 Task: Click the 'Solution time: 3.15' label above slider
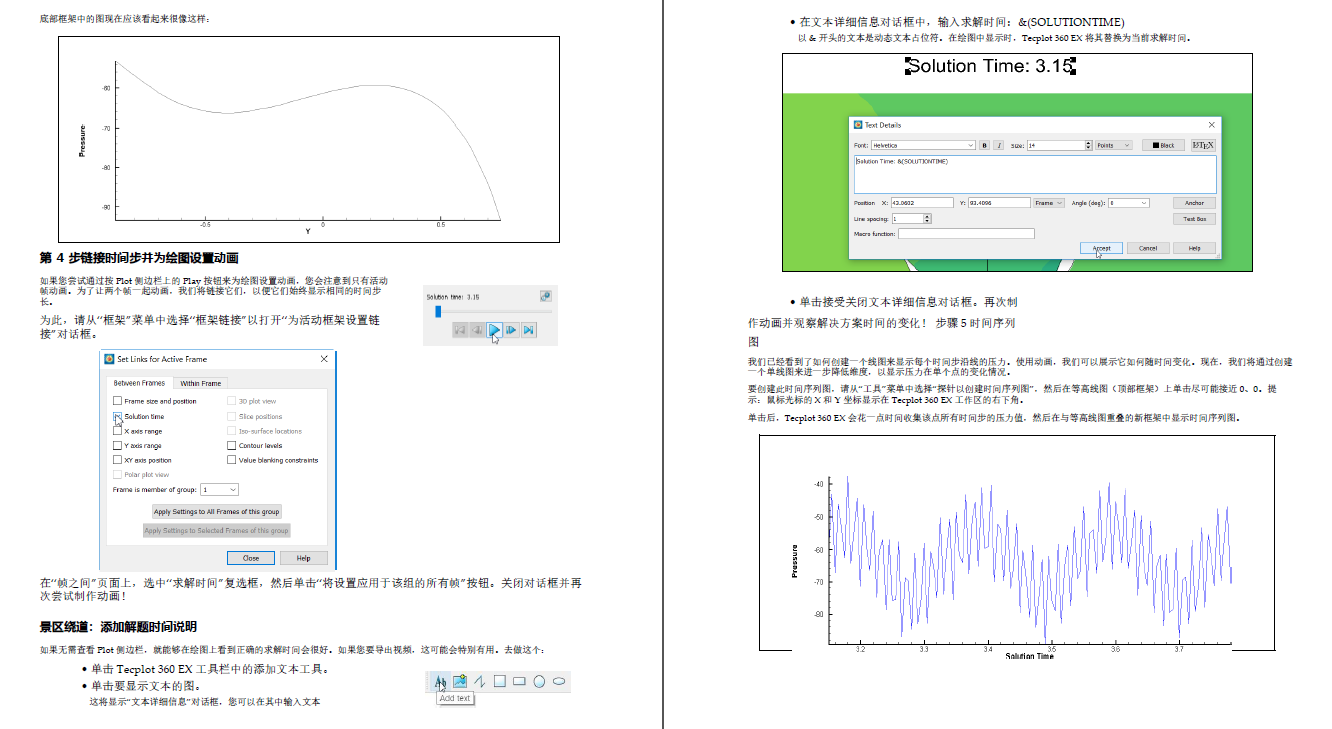(453, 297)
